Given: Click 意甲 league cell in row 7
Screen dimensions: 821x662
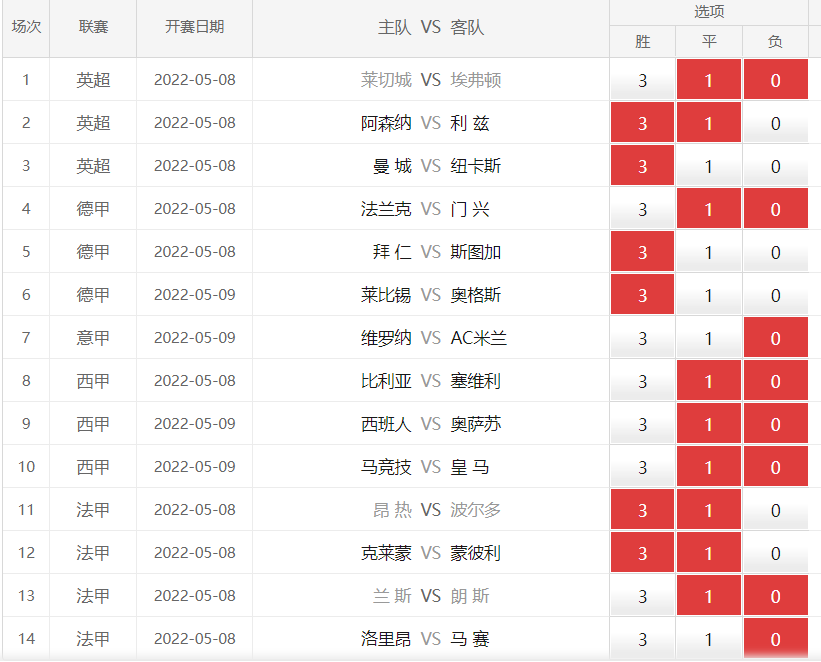Looking at the screenshot, I should tap(93, 337).
